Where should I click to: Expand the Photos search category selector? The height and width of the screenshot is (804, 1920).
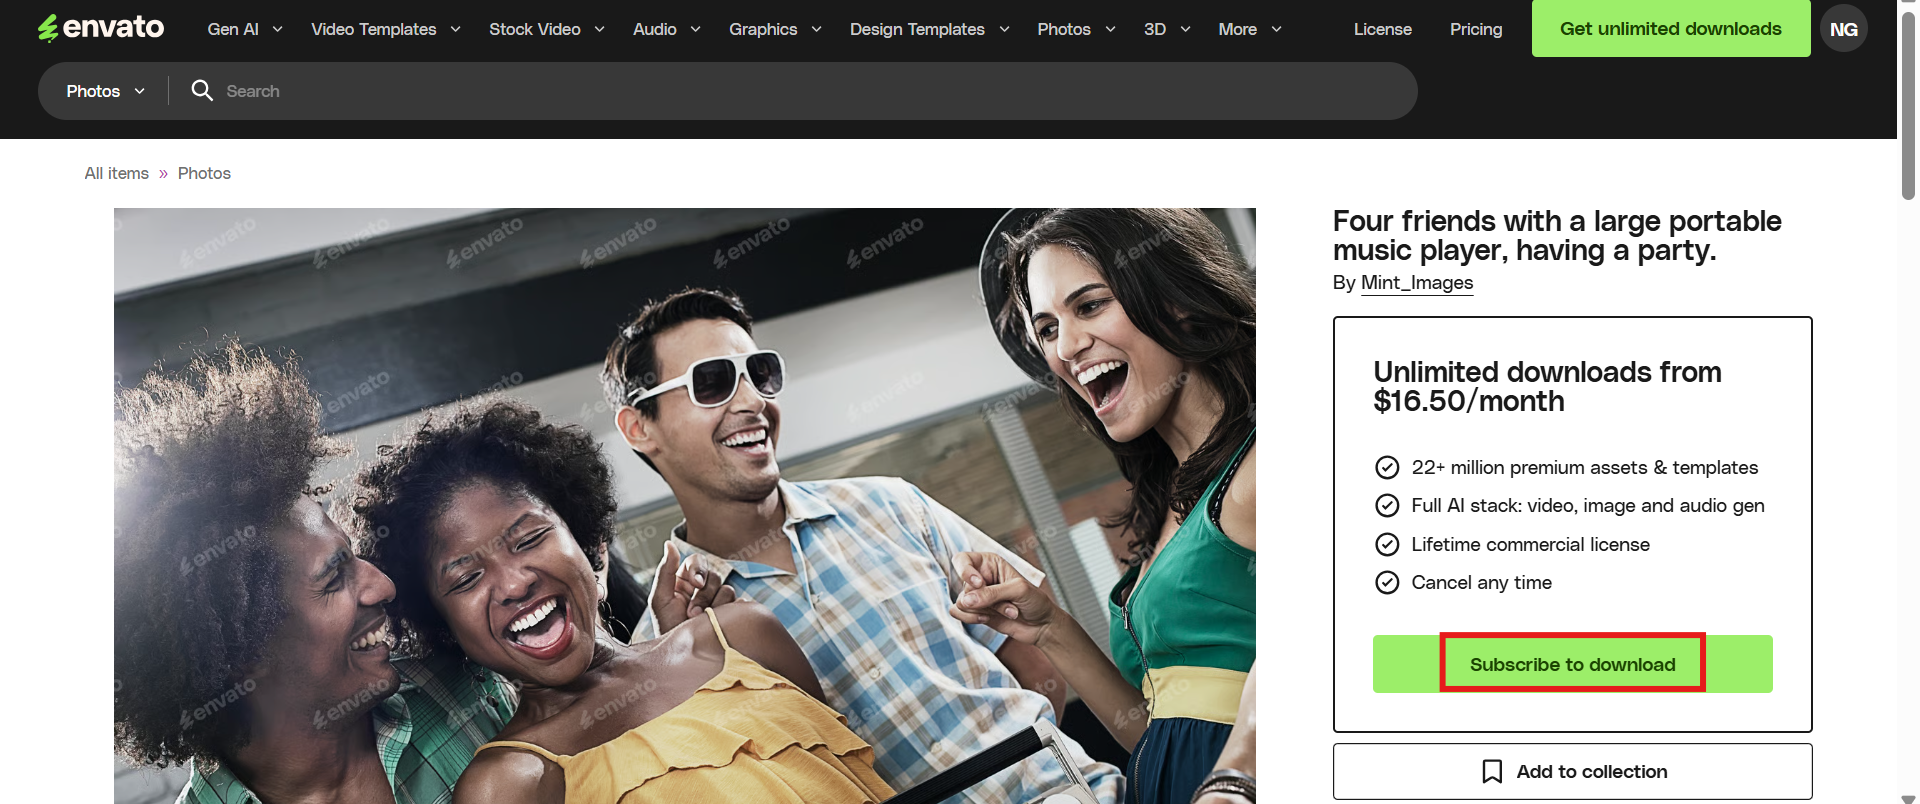pyautogui.click(x=106, y=91)
